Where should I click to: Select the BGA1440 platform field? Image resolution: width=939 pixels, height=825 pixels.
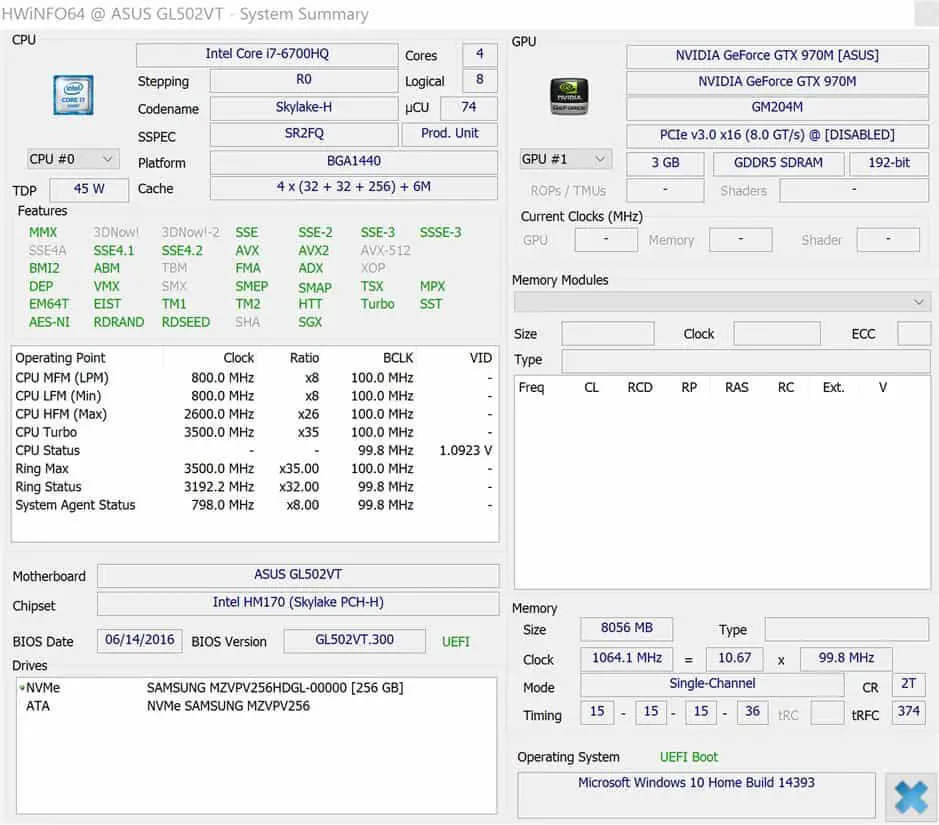353,161
